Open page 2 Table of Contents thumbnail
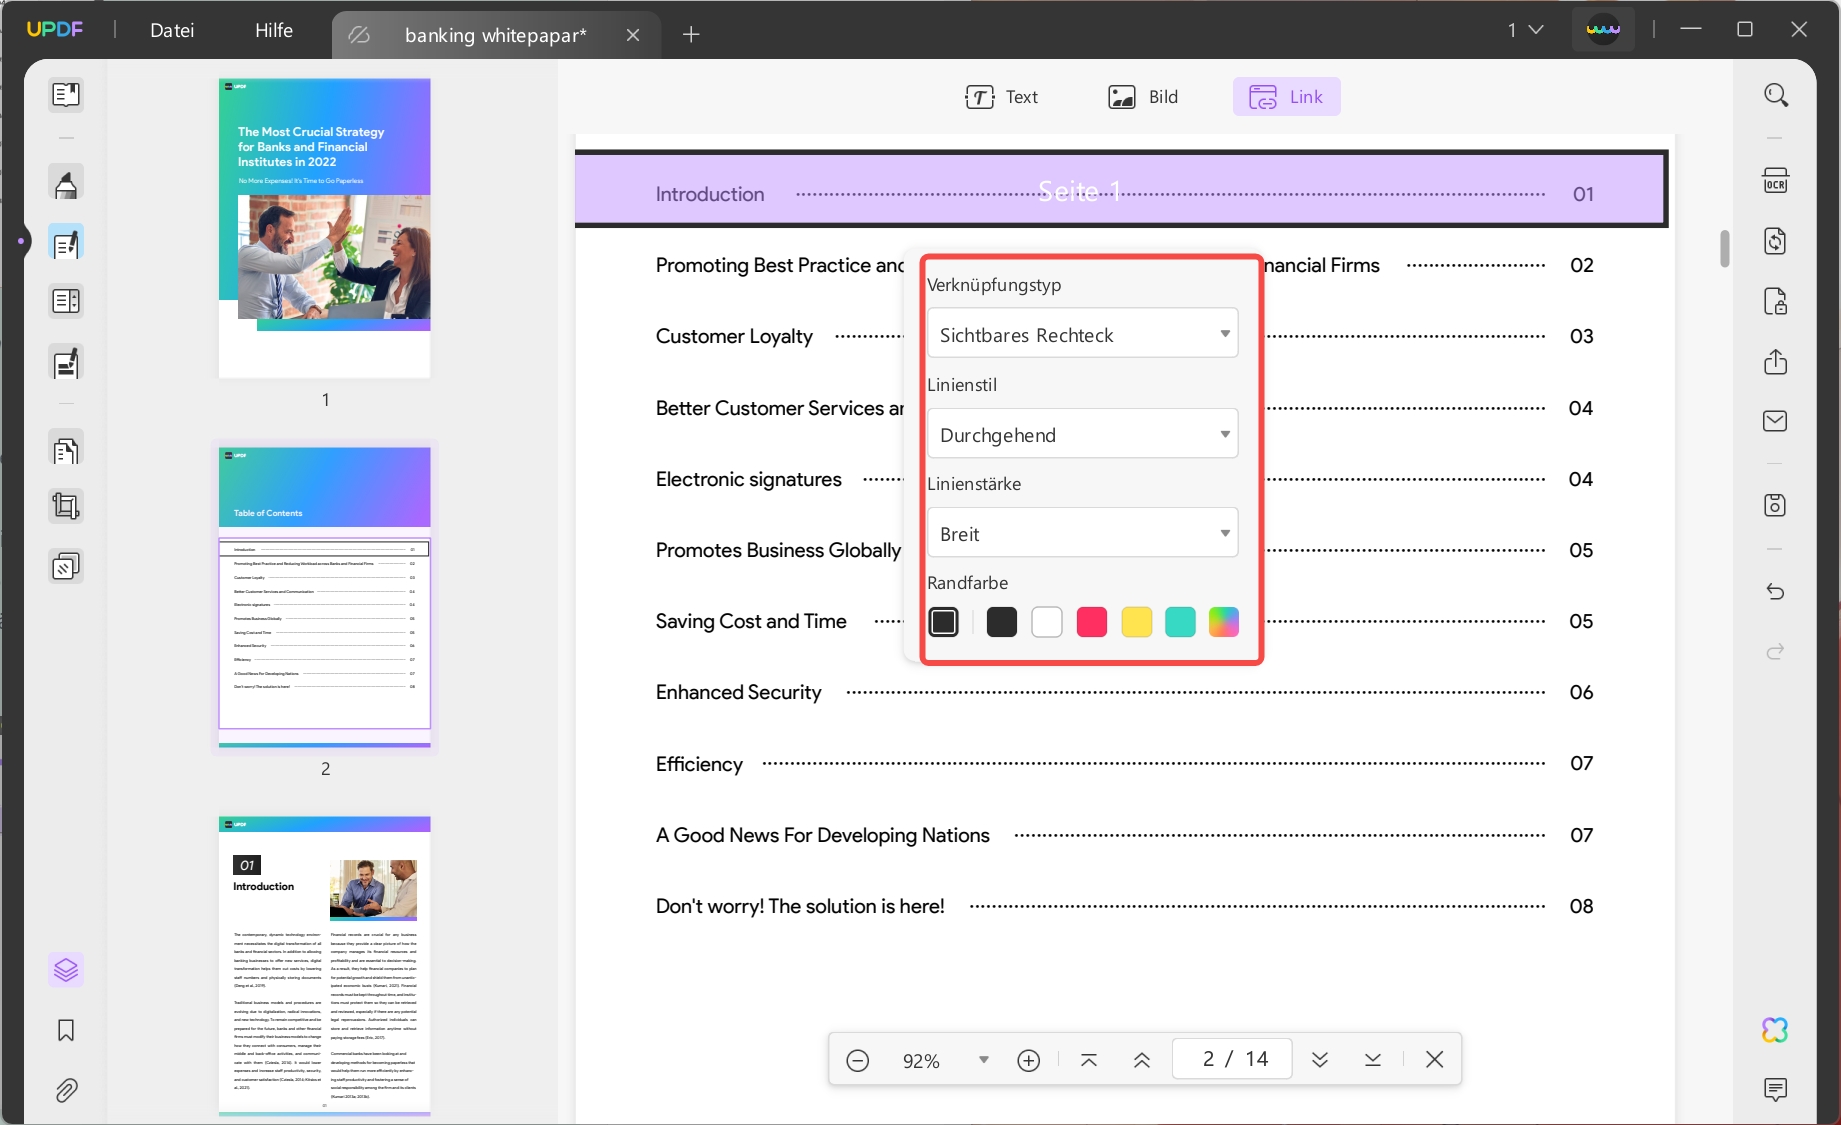Screen dimensions: 1841x1125 pos(325,597)
